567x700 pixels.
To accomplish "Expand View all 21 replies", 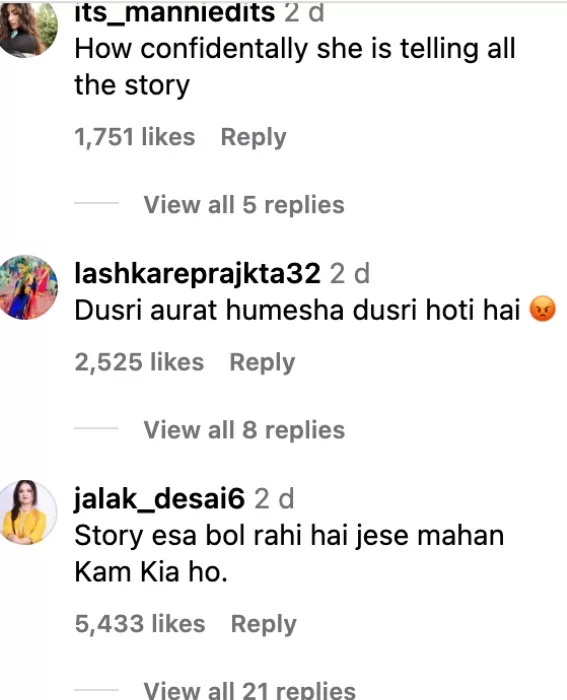I will (250, 690).
